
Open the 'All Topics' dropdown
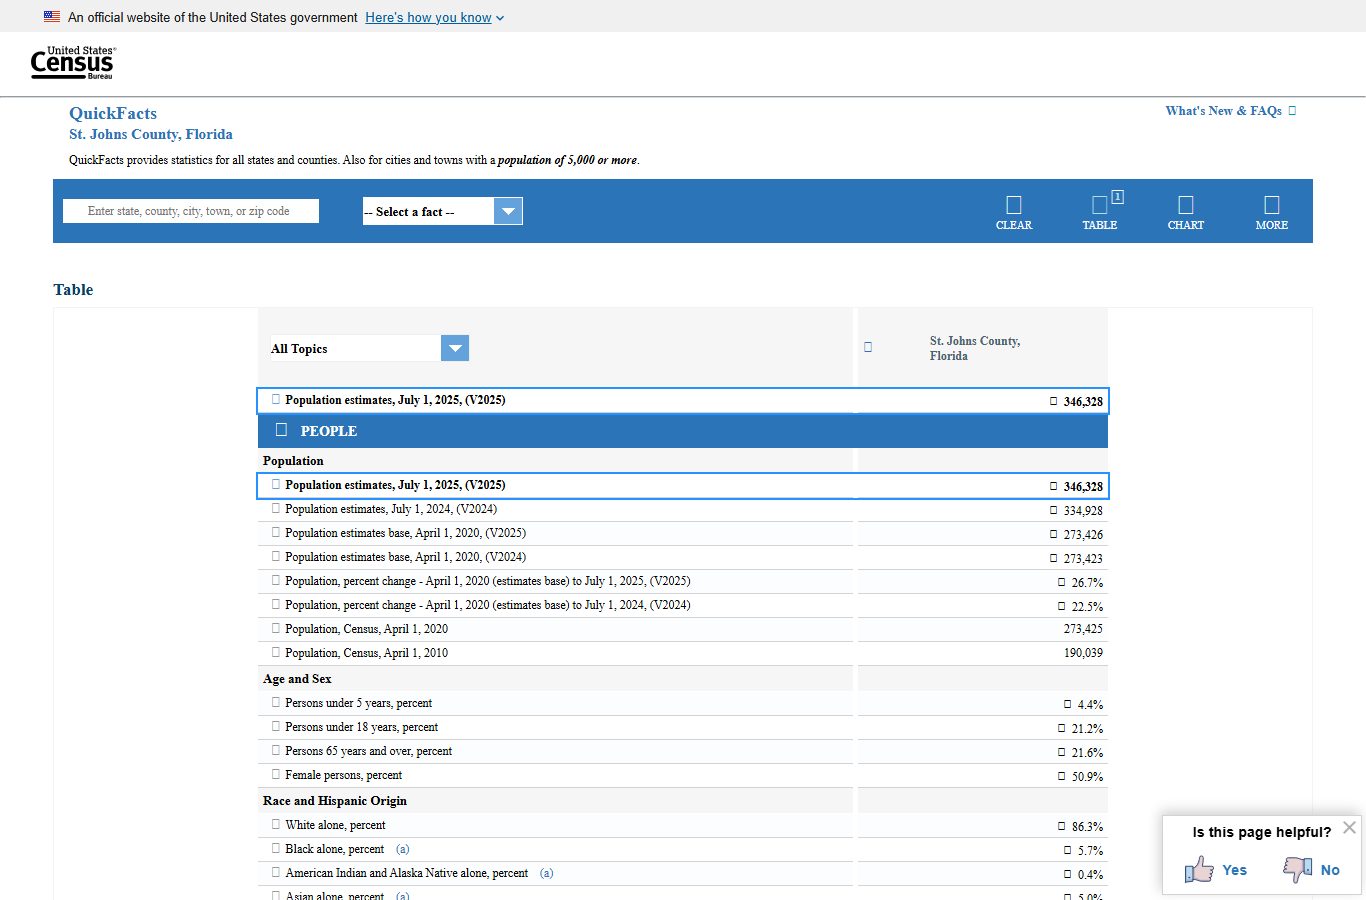(369, 348)
